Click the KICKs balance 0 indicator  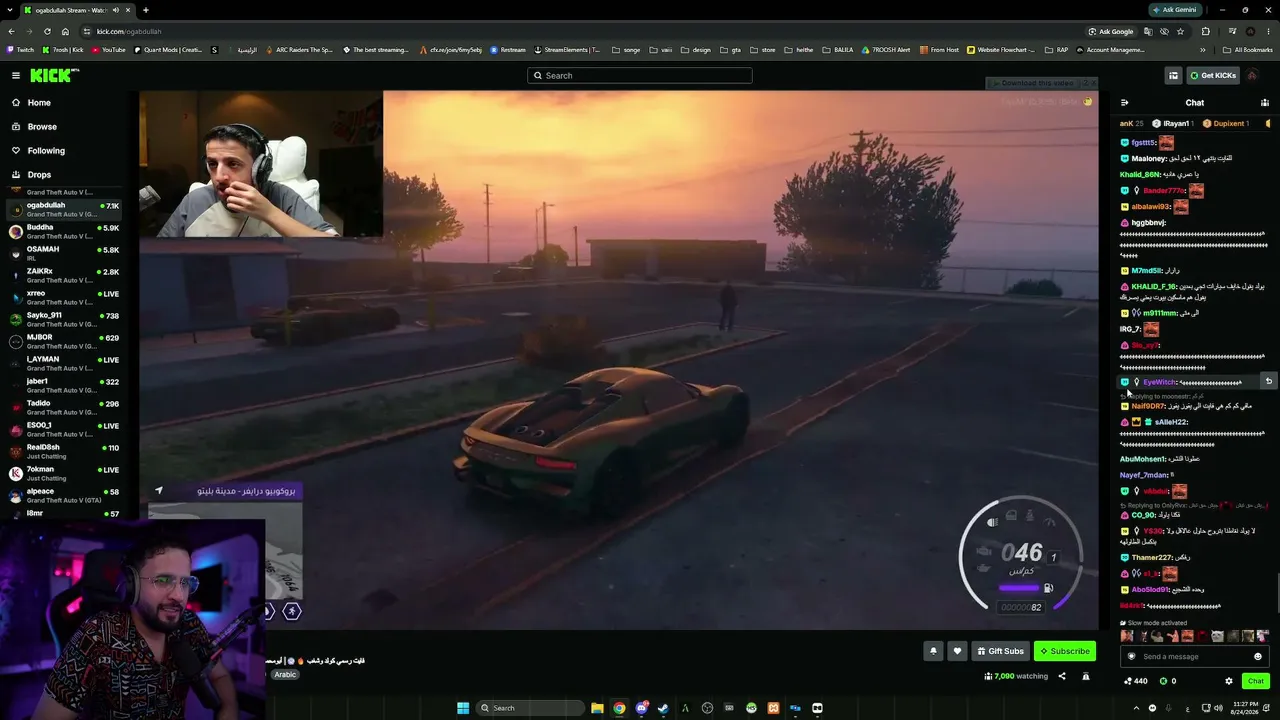point(1168,681)
